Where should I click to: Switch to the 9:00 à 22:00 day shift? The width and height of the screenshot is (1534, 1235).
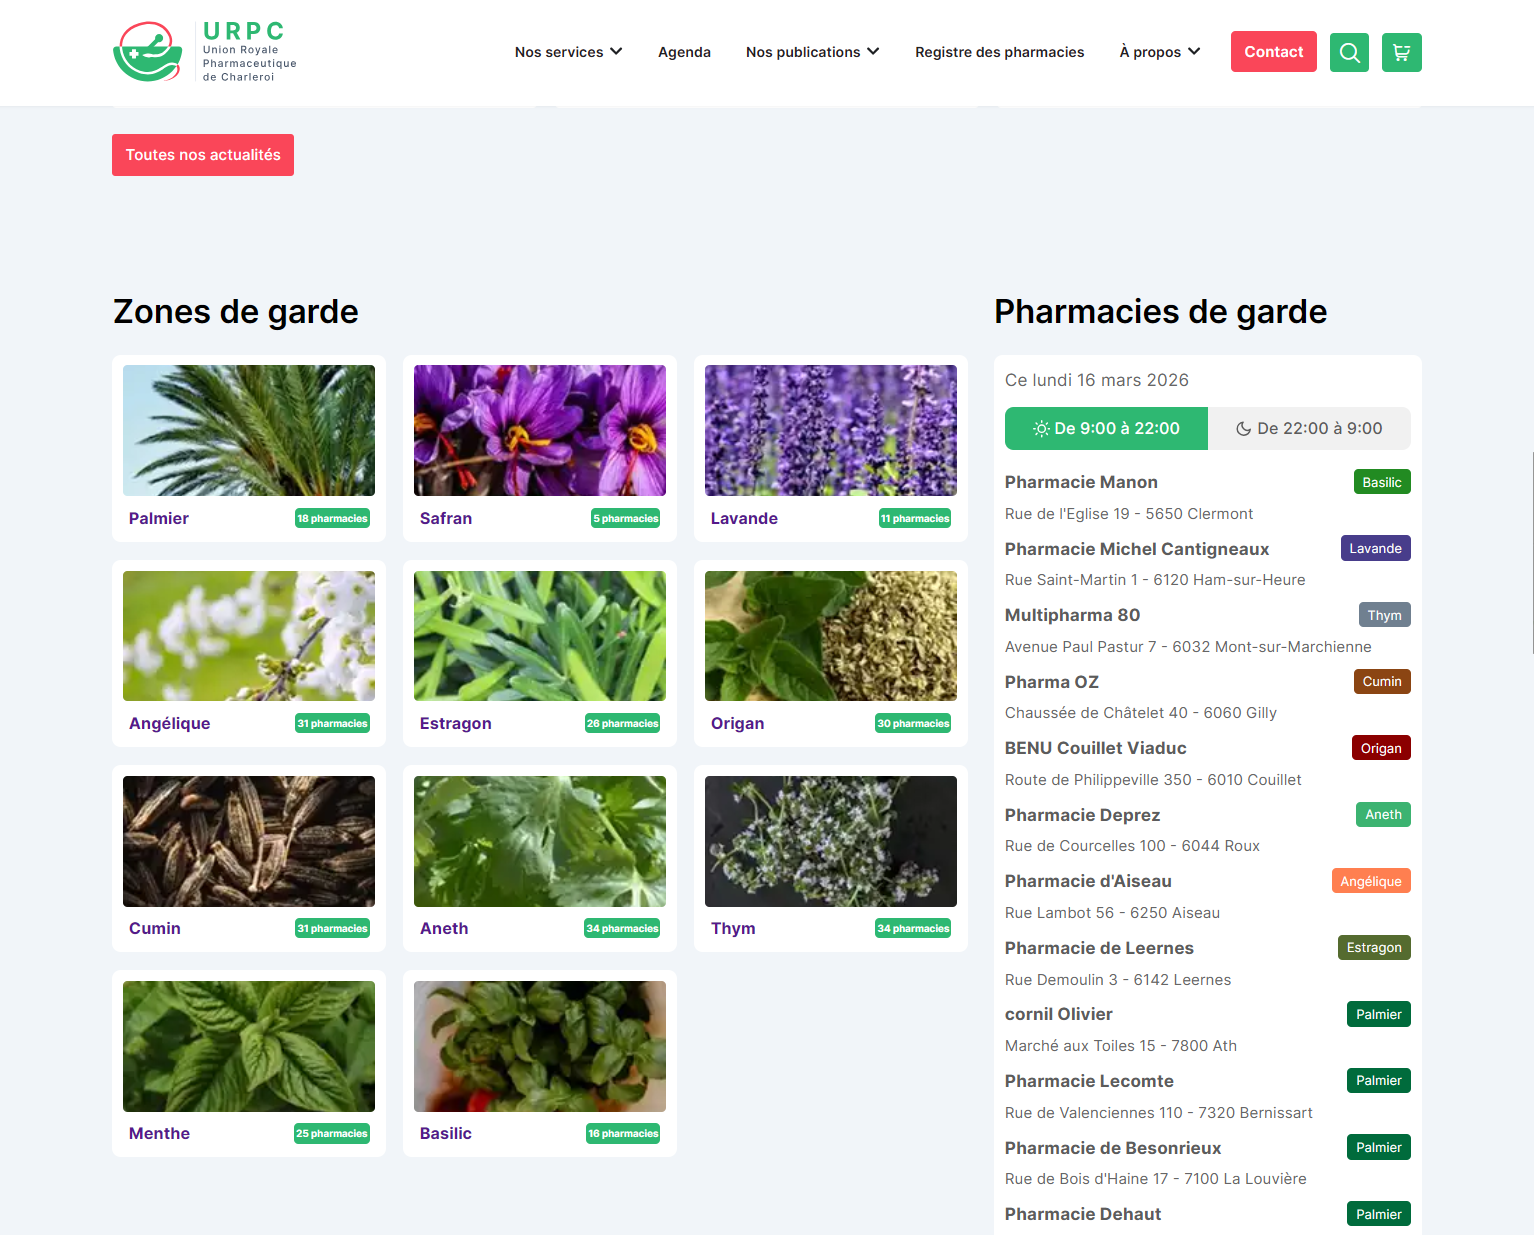coord(1106,428)
